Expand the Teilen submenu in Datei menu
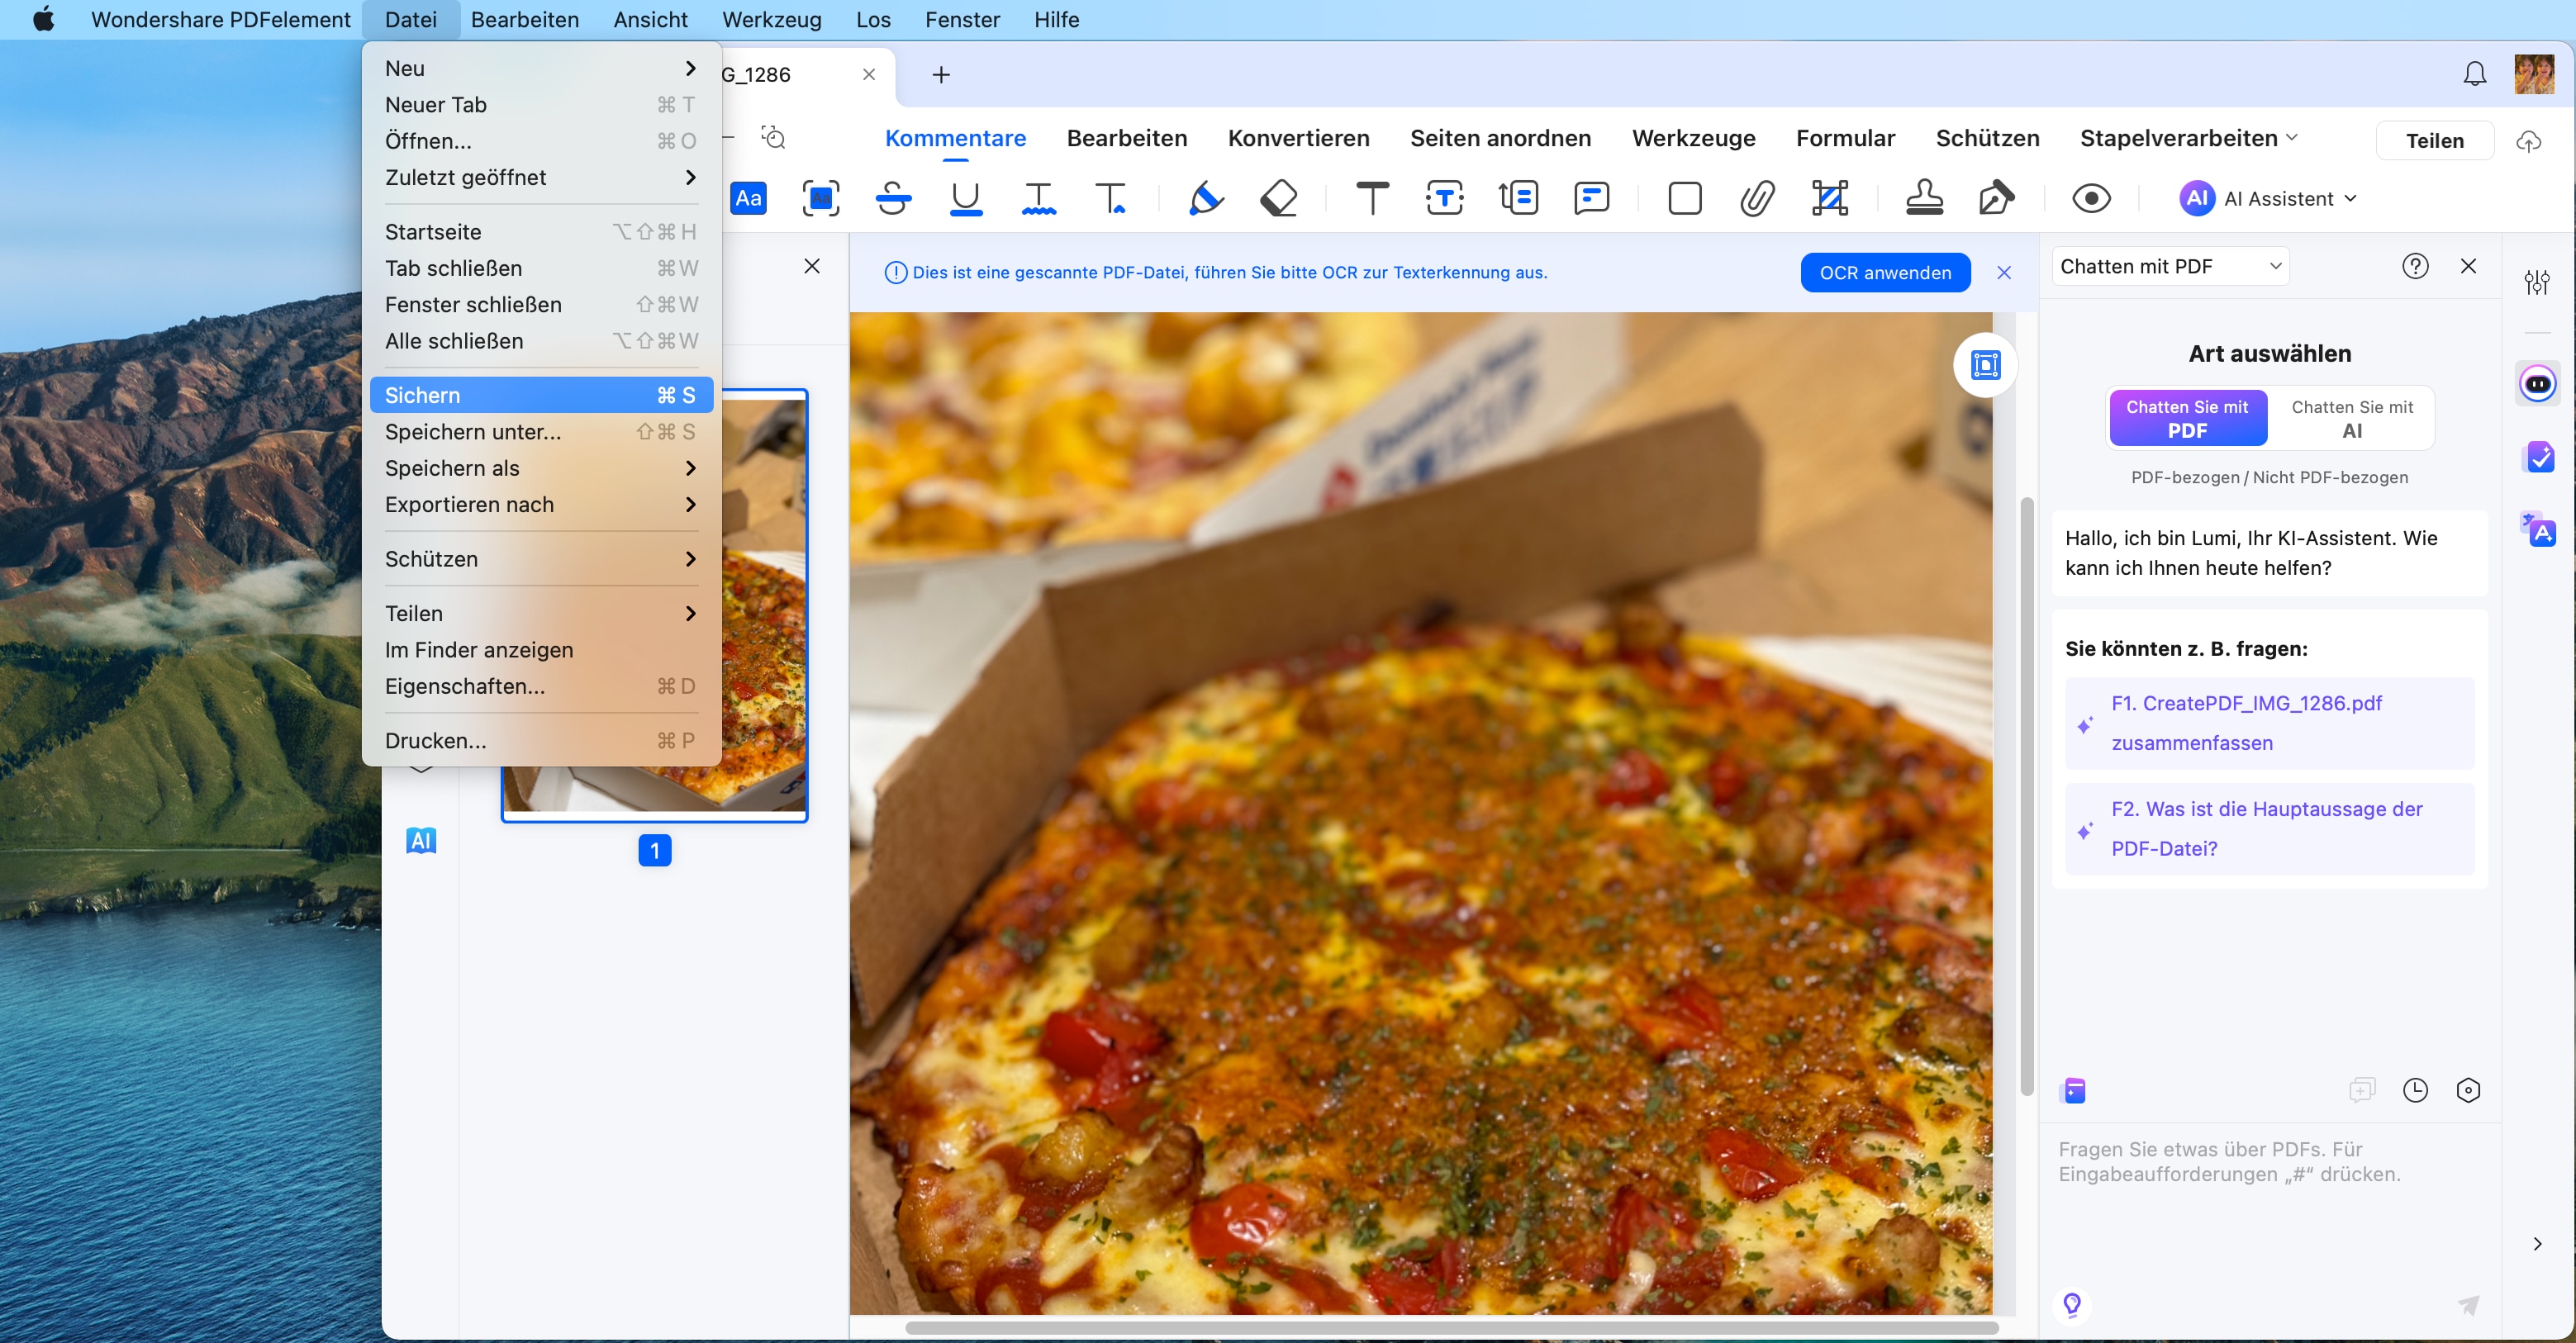The image size is (2576, 1343). coord(541,613)
